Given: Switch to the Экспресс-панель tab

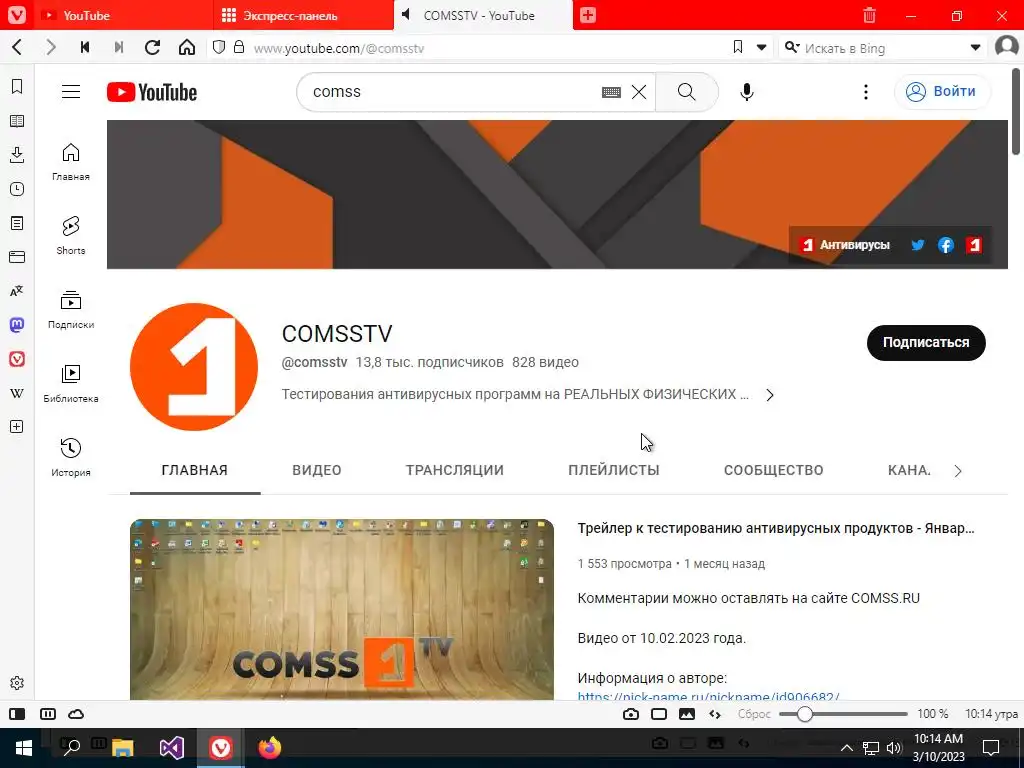Looking at the screenshot, I should [304, 15].
